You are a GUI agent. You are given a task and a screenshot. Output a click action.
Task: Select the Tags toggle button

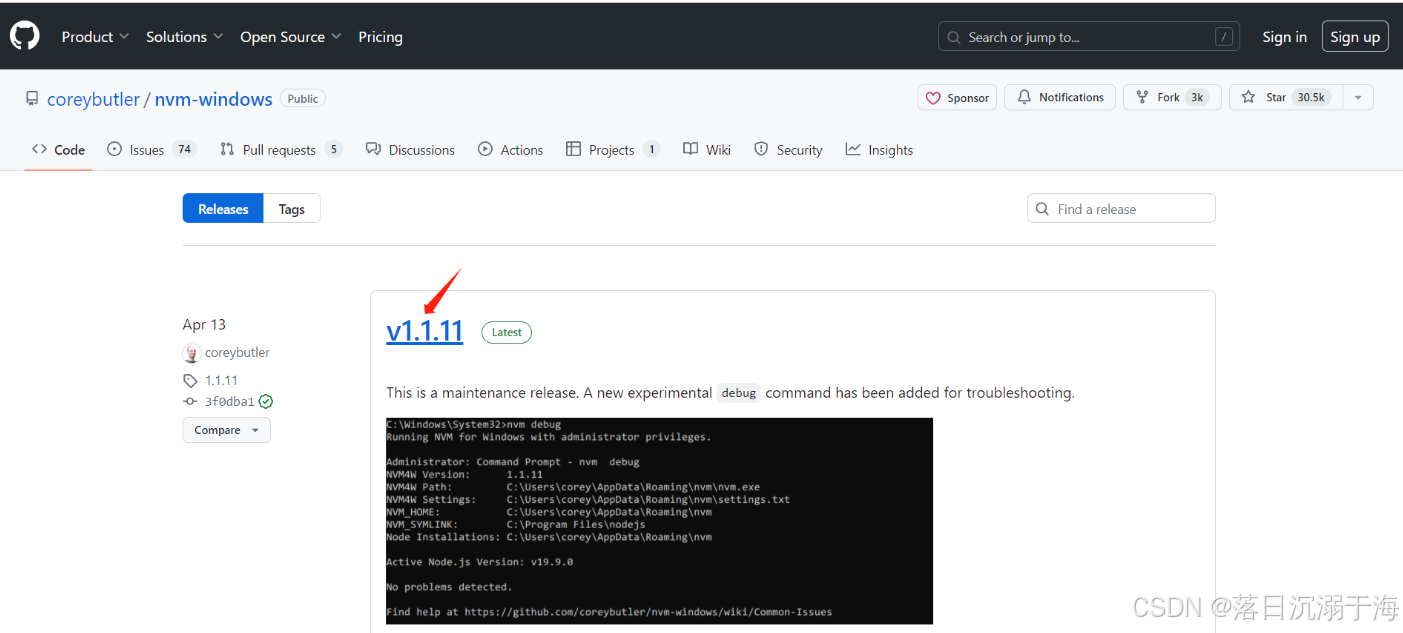[292, 209]
